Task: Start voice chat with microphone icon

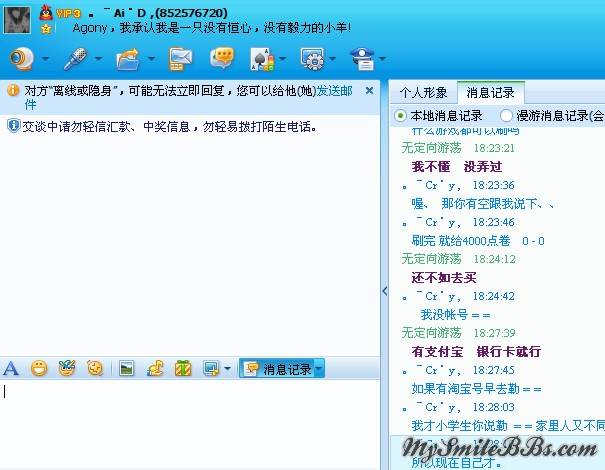Action: 73,59
